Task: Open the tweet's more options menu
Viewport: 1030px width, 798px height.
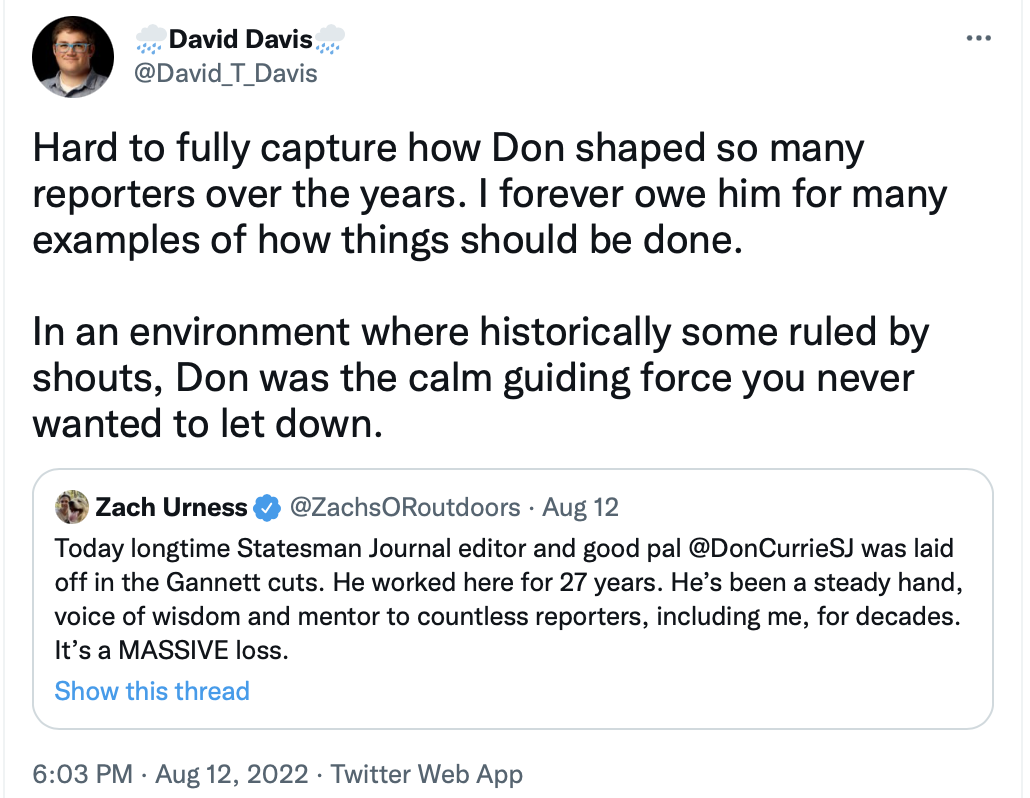Action: (977, 38)
